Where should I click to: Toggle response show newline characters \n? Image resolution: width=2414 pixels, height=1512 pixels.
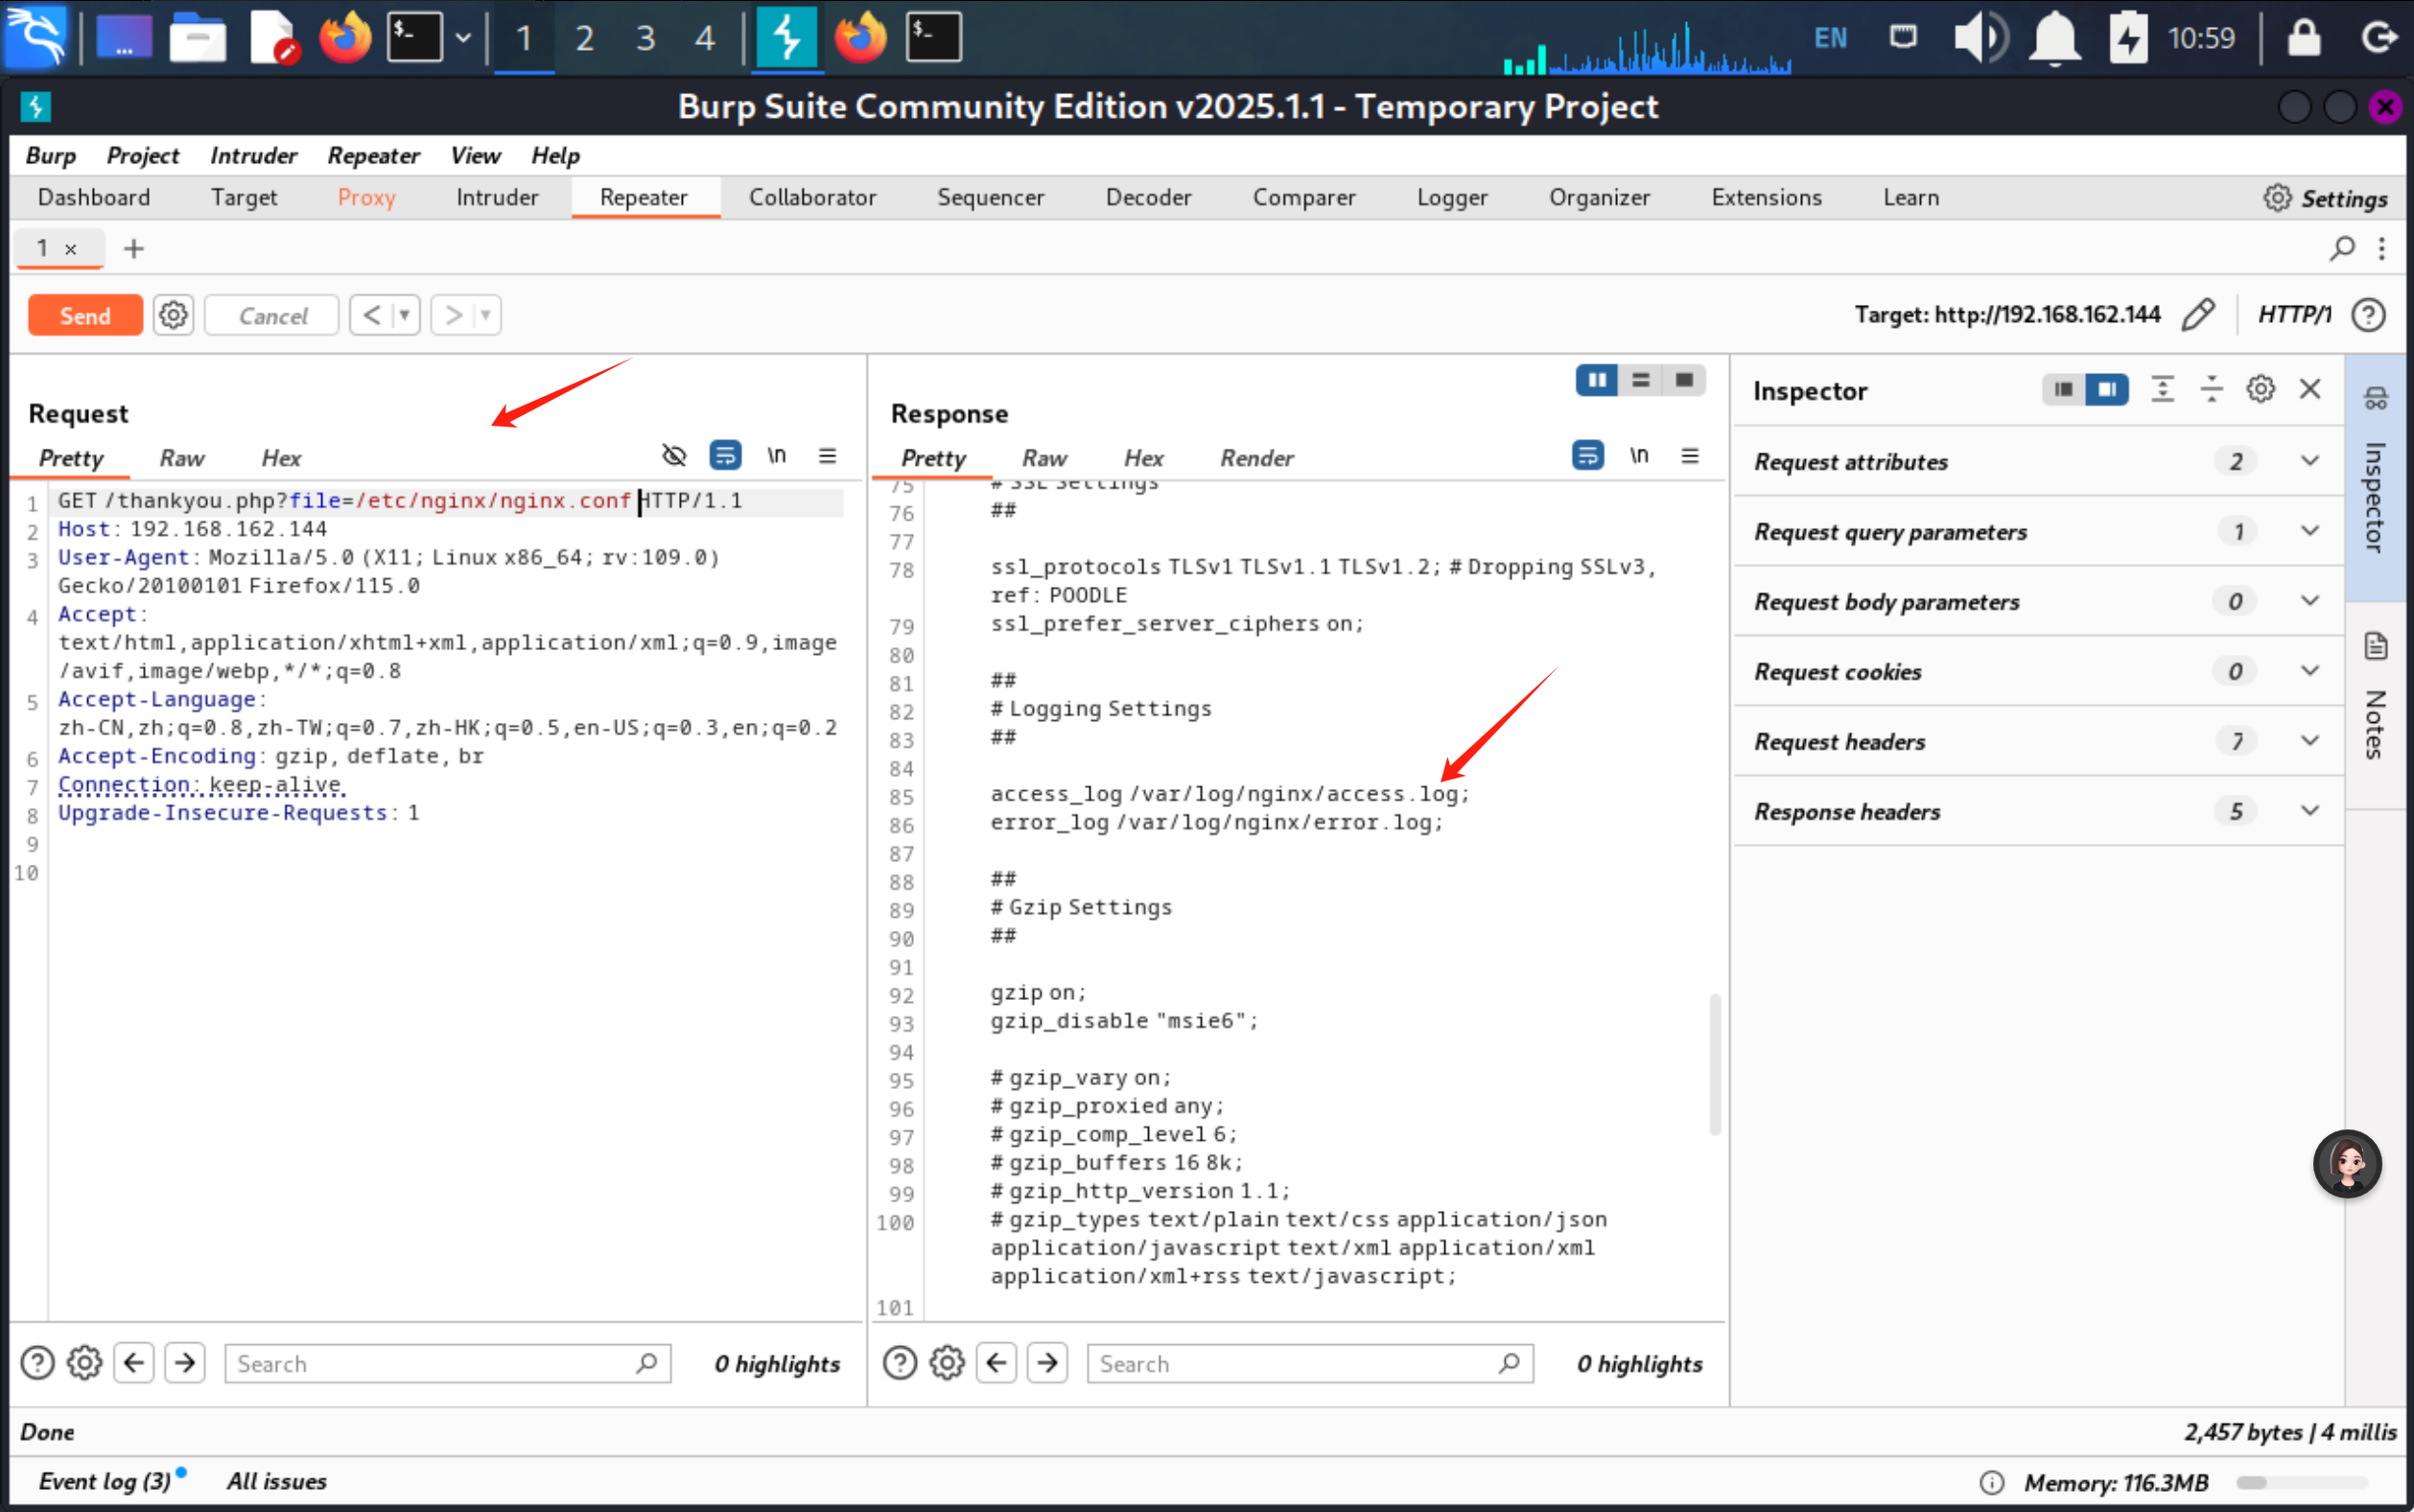[1638, 456]
